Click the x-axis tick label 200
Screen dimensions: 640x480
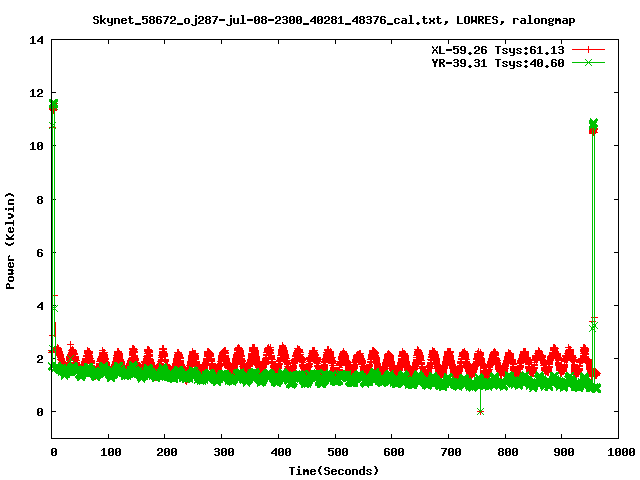pos(167,452)
